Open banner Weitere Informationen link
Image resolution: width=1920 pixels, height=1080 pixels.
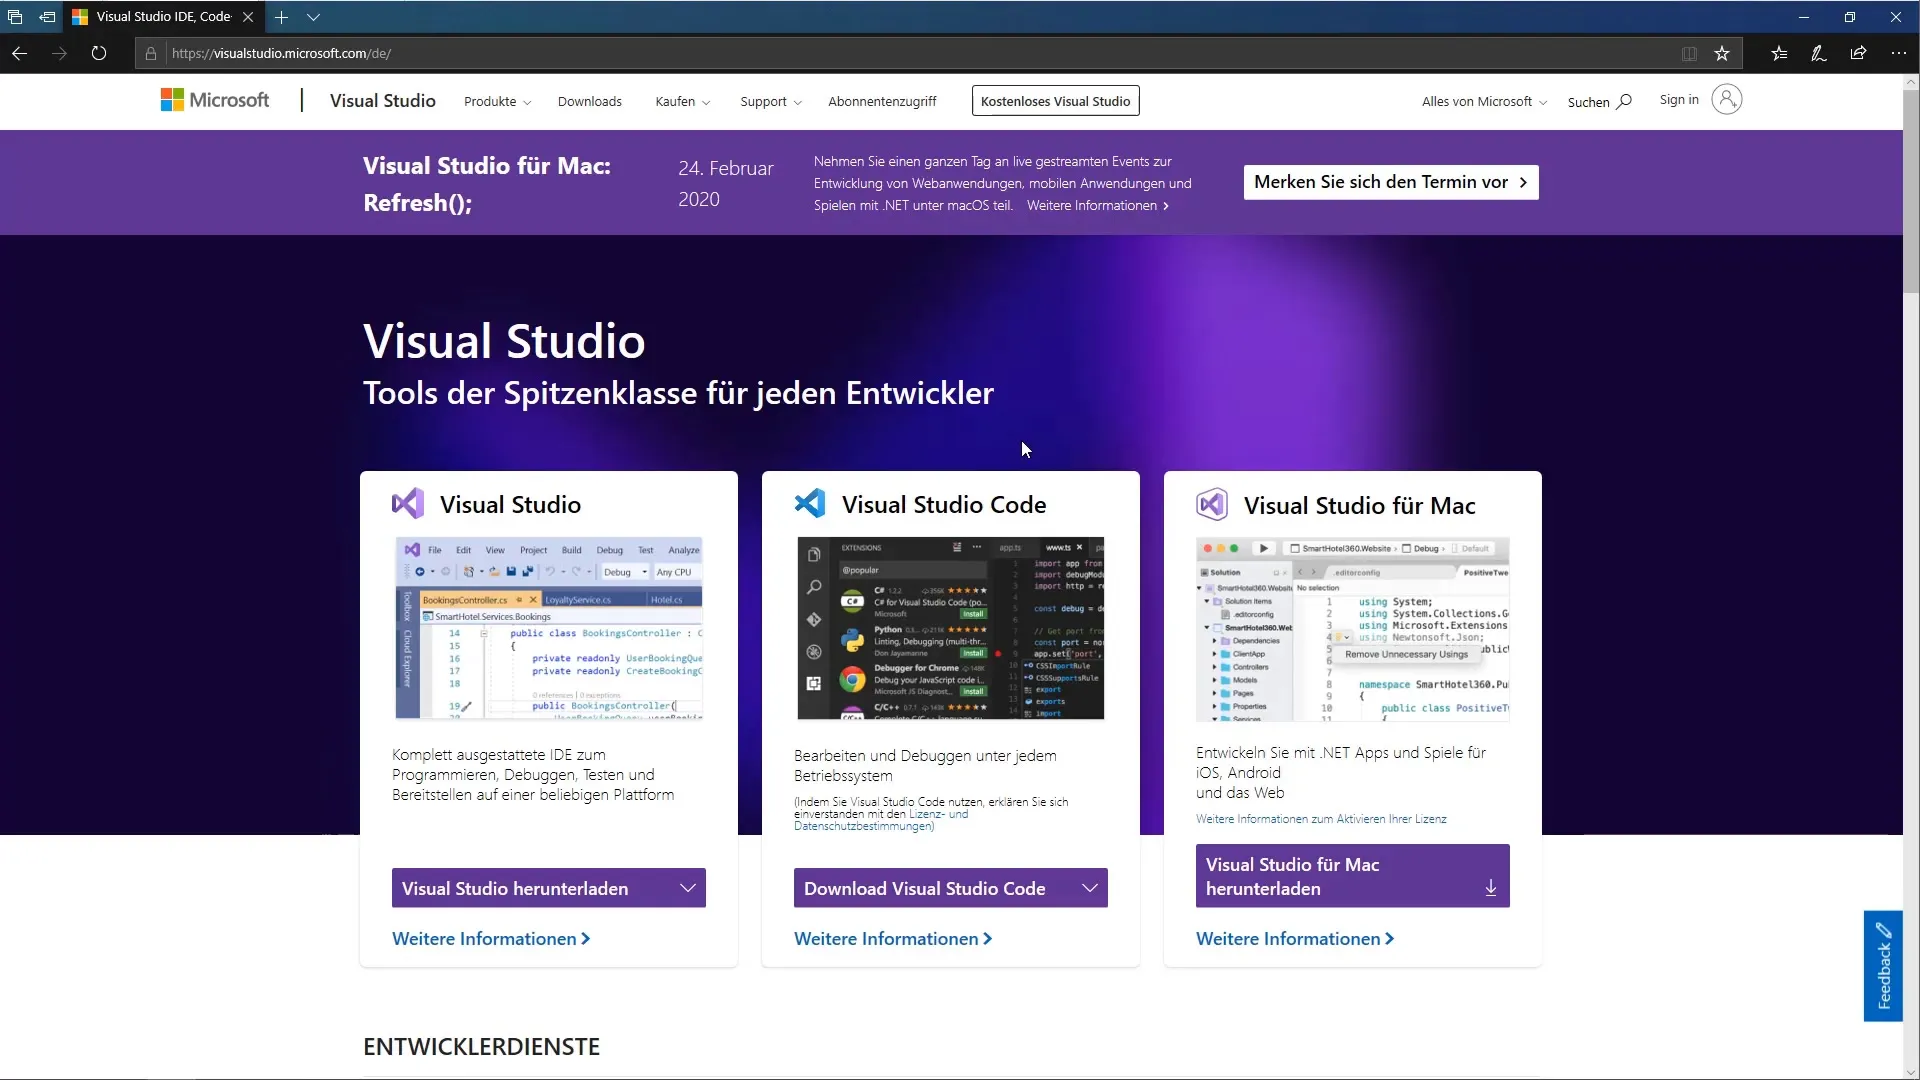(x=1097, y=206)
